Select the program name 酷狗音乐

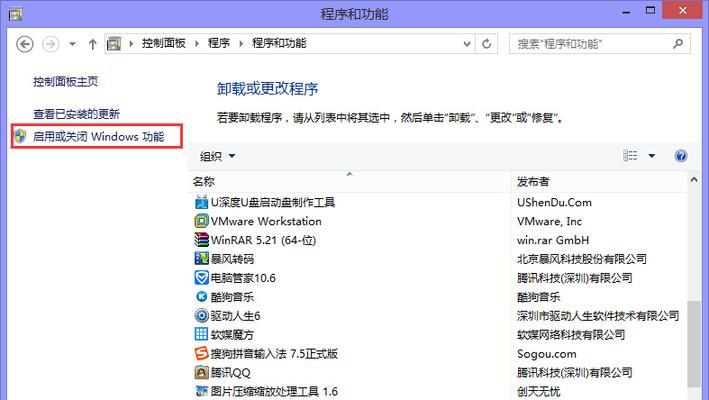click(232, 297)
